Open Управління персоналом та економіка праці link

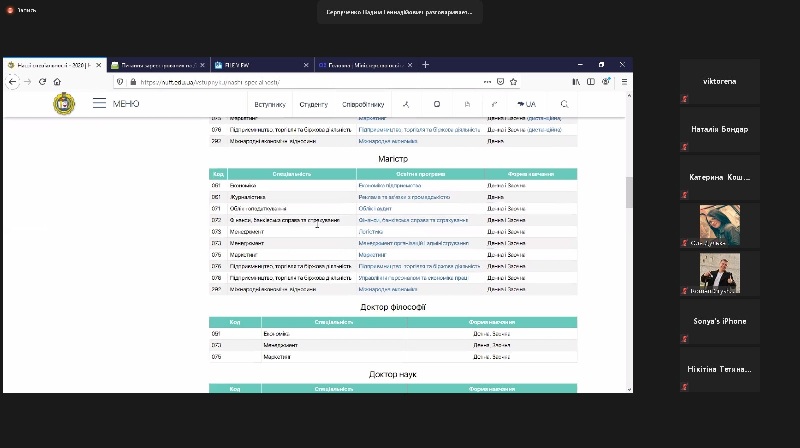tap(413, 278)
